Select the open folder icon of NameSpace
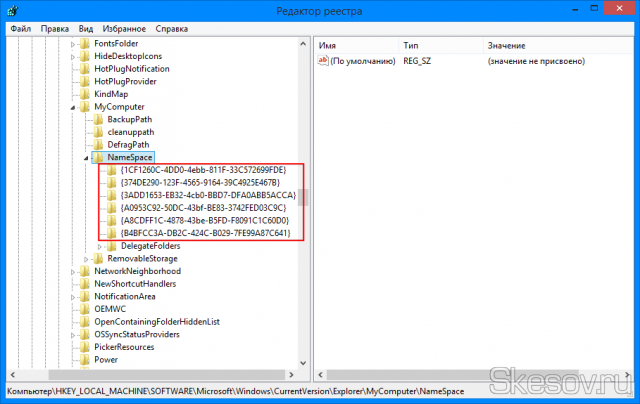This screenshot has width=640, height=404. (98, 158)
